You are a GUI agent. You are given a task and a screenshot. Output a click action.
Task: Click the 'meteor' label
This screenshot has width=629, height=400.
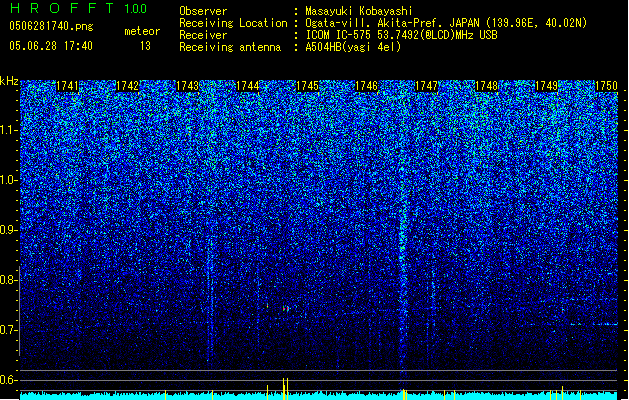coord(142,31)
